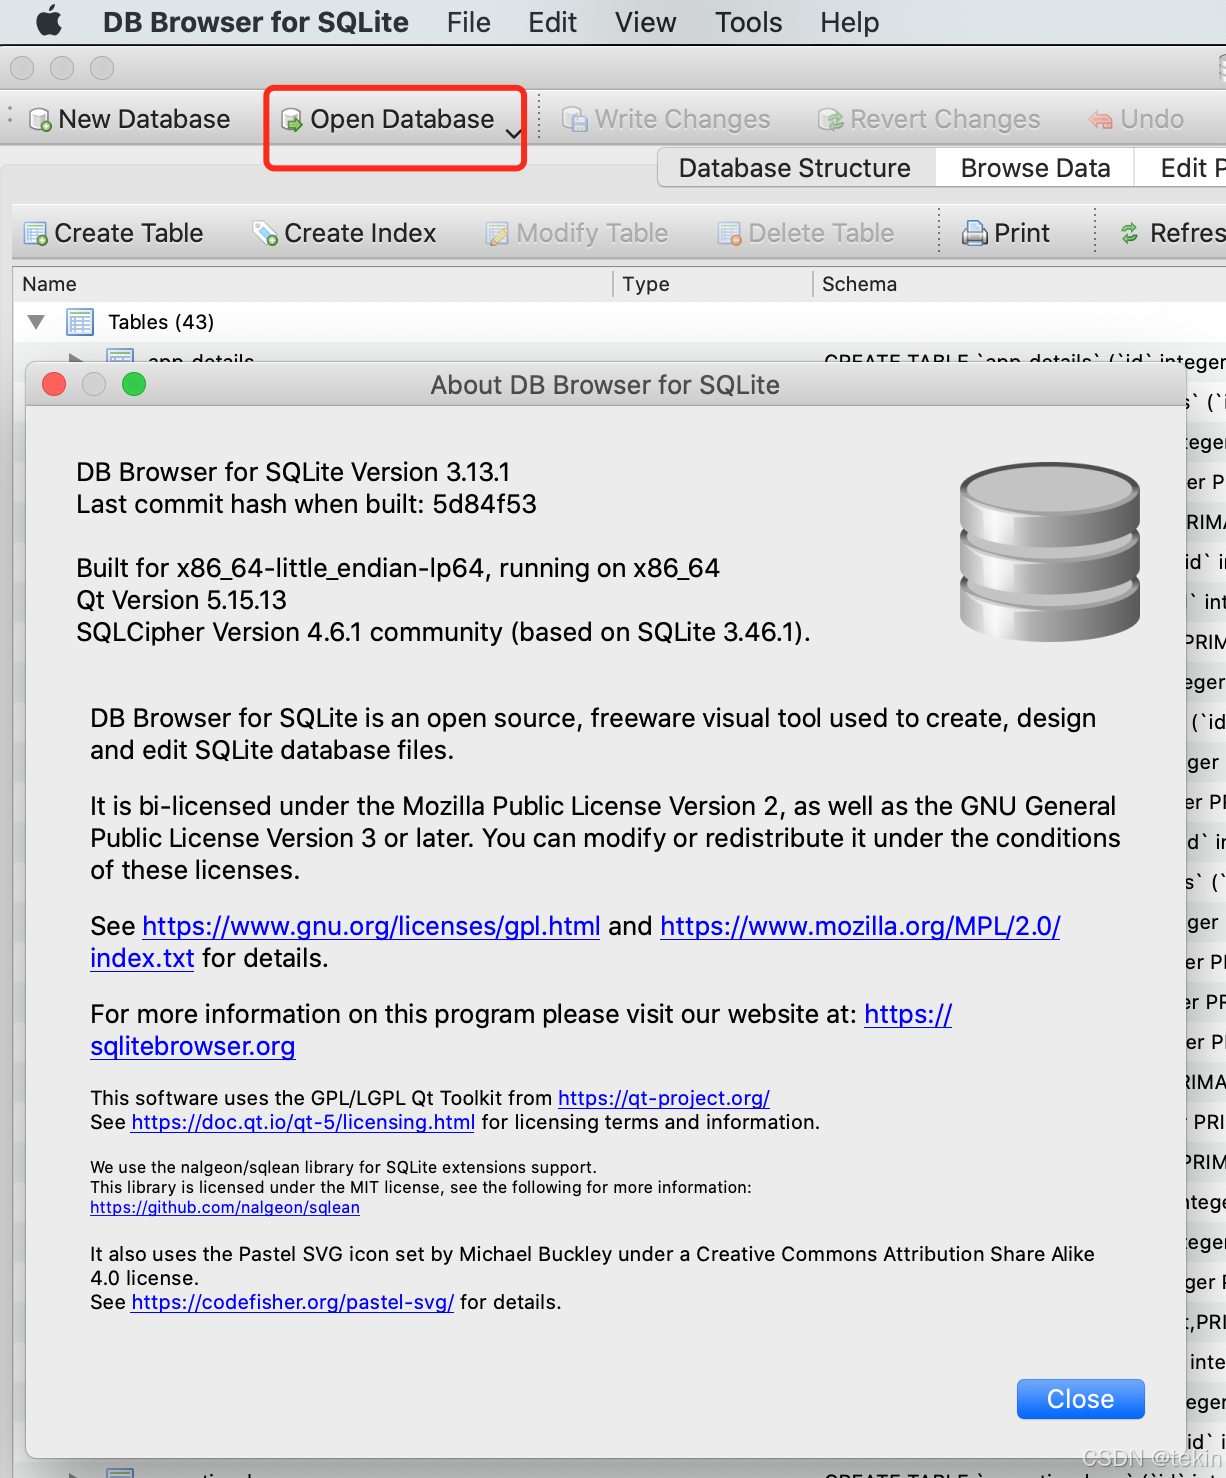The width and height of the screenshot is (1226, 1478).
Task: Open the Apple menu
Action: click(49, 21)
